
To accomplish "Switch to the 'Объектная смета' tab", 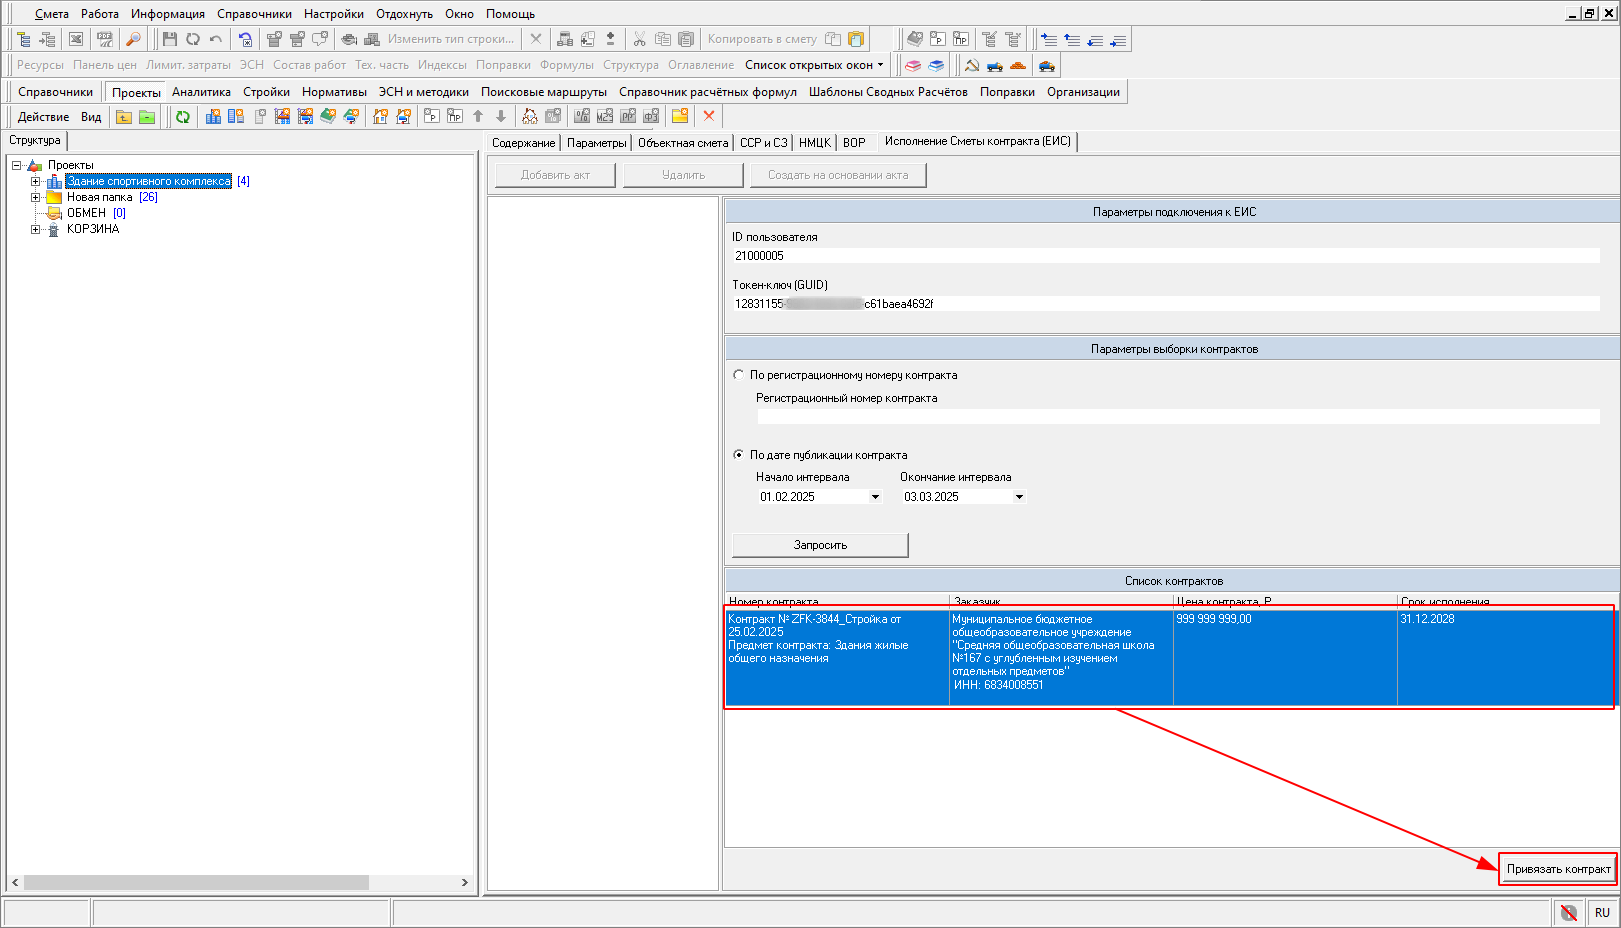I will coord(683,143).
